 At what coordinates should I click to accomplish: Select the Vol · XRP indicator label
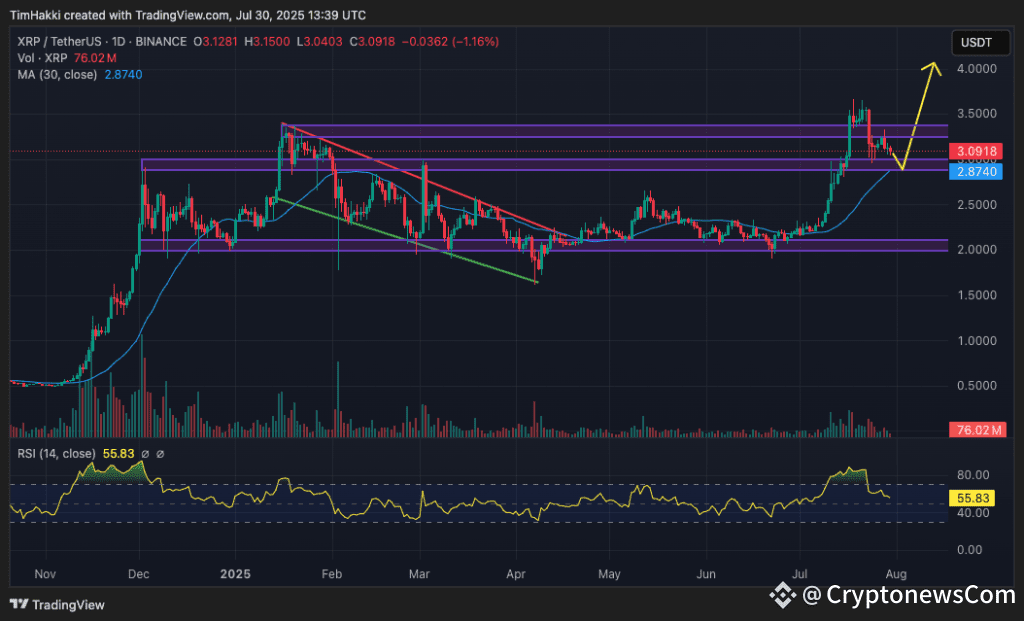pos(42,58)
